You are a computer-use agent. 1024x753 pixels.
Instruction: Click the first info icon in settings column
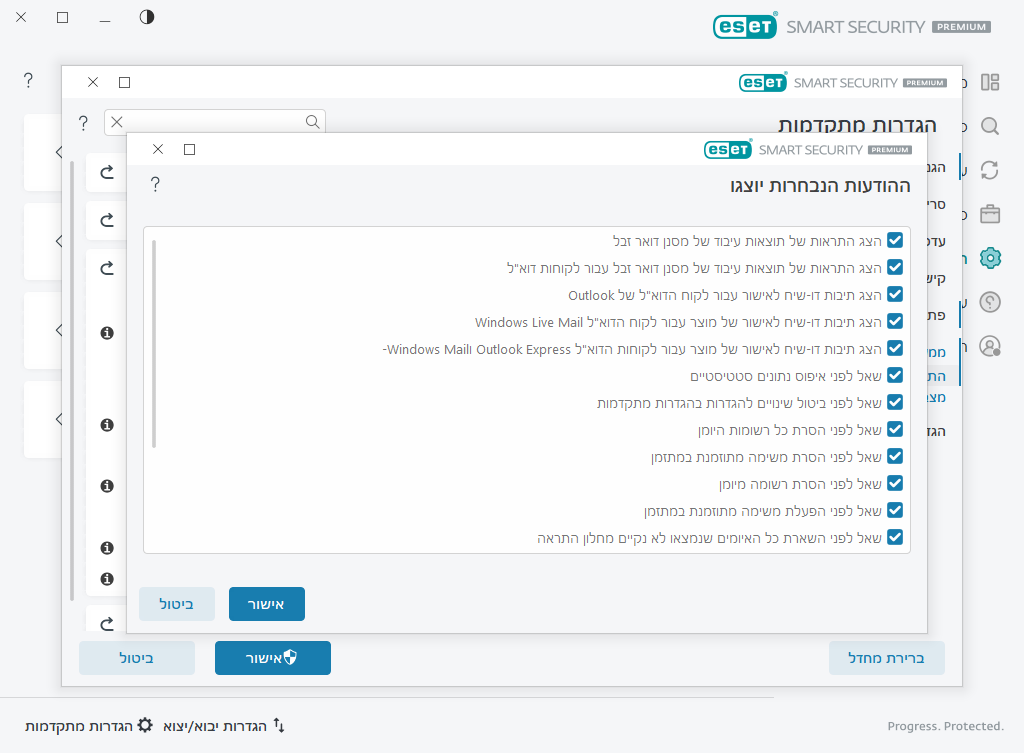pyautogui.click(x=107, y=333)
